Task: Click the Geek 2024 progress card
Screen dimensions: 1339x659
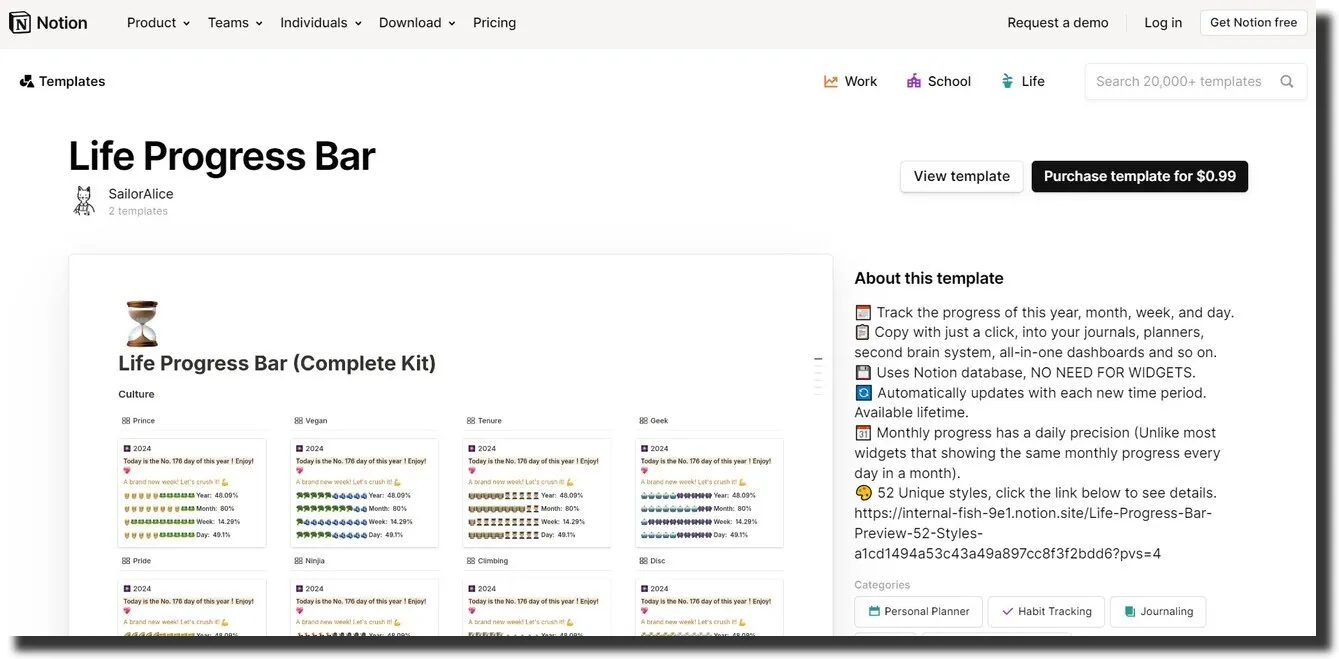Action: pos(709,492)
